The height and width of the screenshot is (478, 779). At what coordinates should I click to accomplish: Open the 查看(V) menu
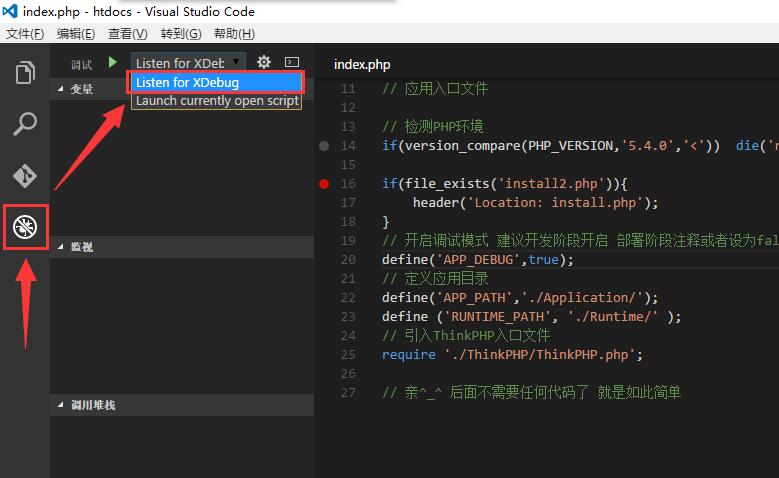pos(128,34)
